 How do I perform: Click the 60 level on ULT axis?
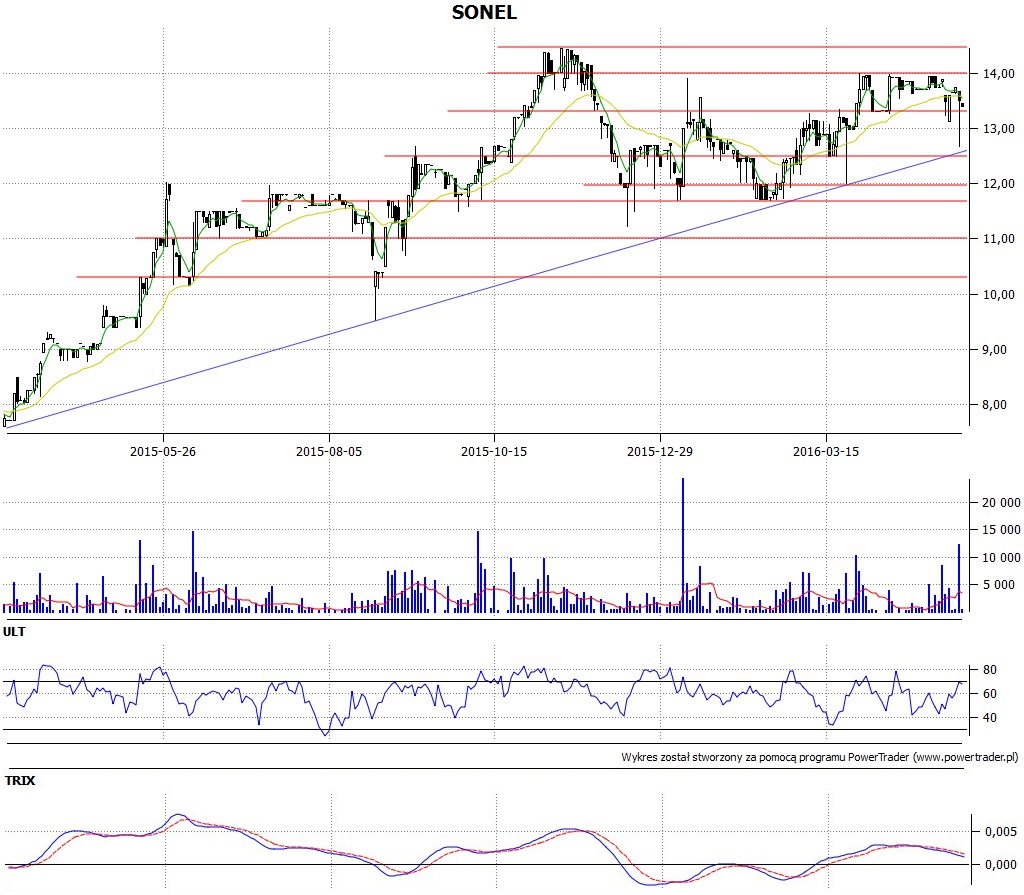(990, 694)
